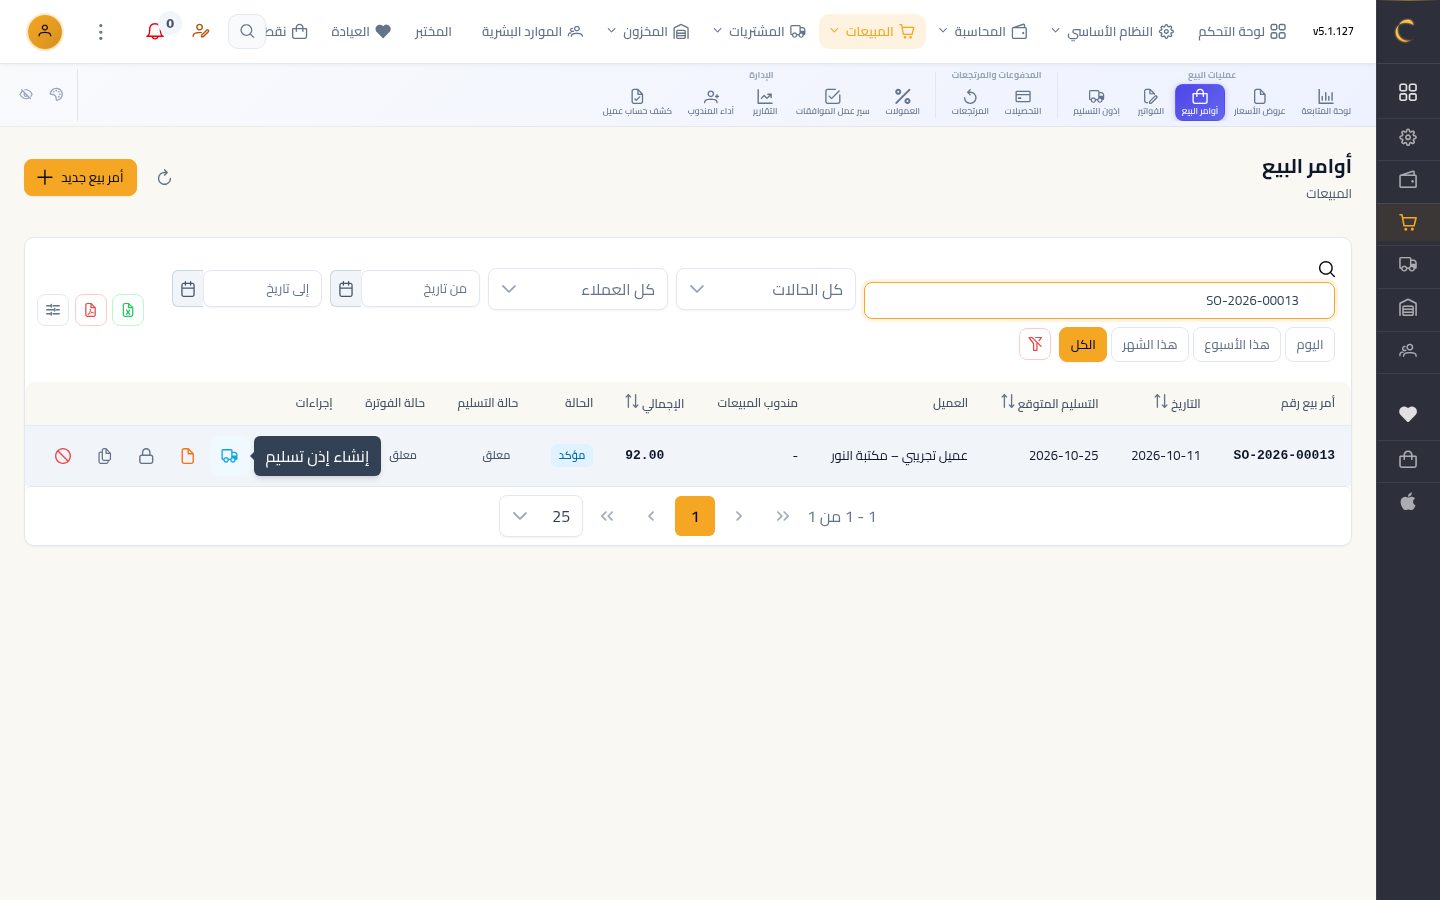Open المرتجعات returns in the ribbon
The height and width of the screenshot is (900, 1440).
click(970, 102)
